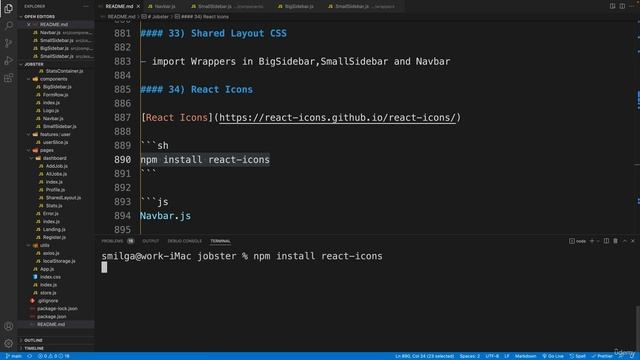Kill the terminal with trash icon
This screenshot has width=640, height=360.
point(616,241)
